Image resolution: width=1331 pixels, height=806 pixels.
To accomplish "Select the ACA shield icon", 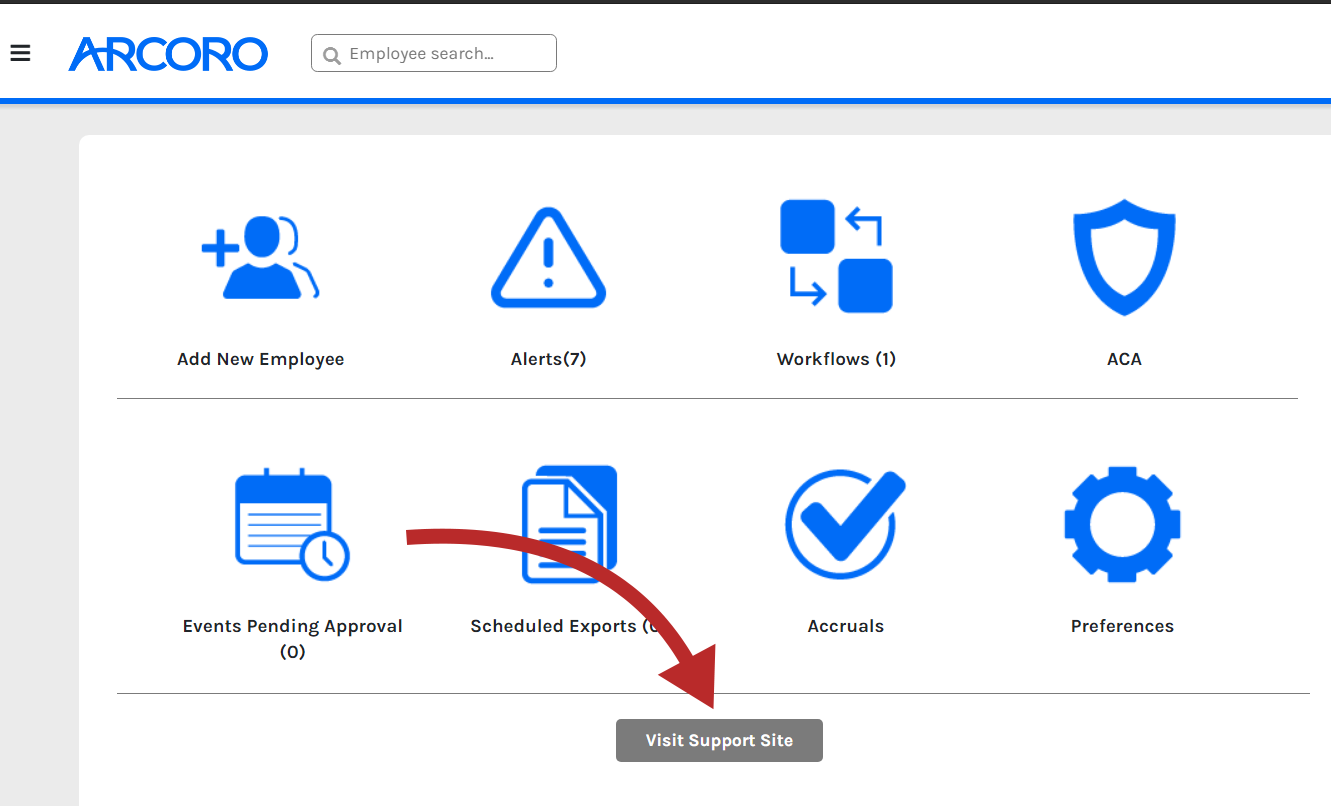I will (1124, 257).
